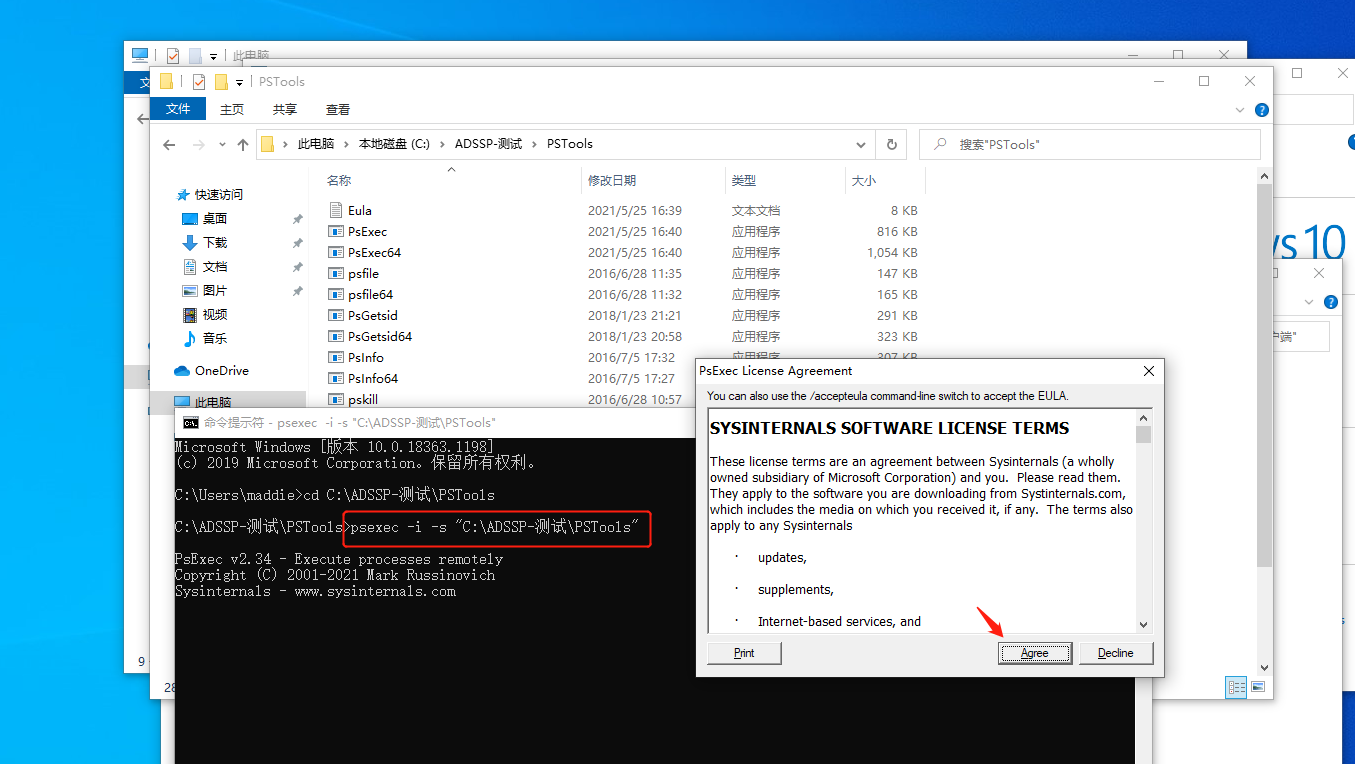Click the 快速访问 star in sidebar

coord(182,195)
